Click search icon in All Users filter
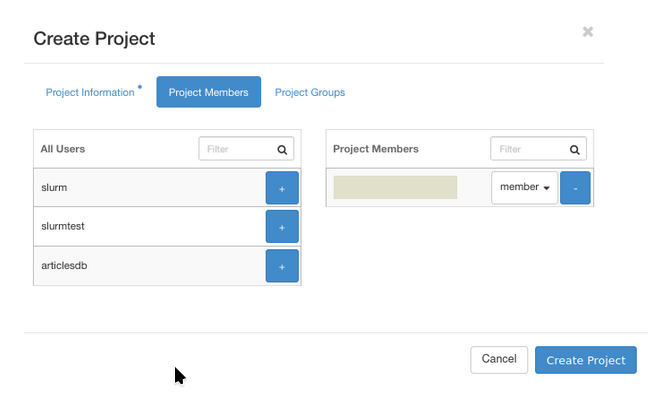 282,149
